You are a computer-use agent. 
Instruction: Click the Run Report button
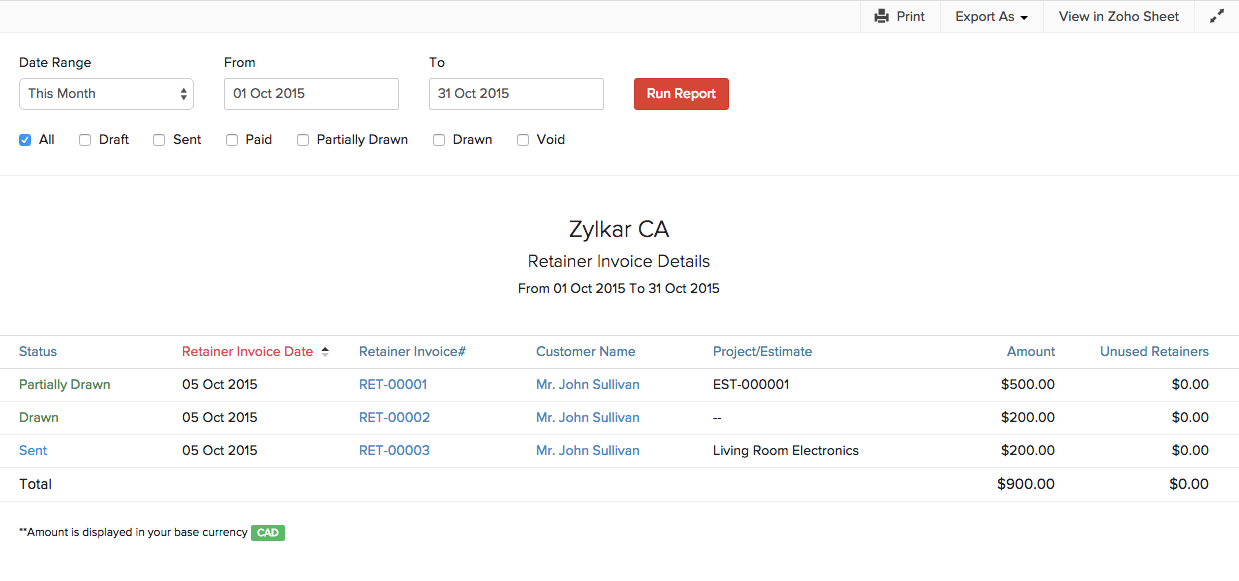(681, 94)
